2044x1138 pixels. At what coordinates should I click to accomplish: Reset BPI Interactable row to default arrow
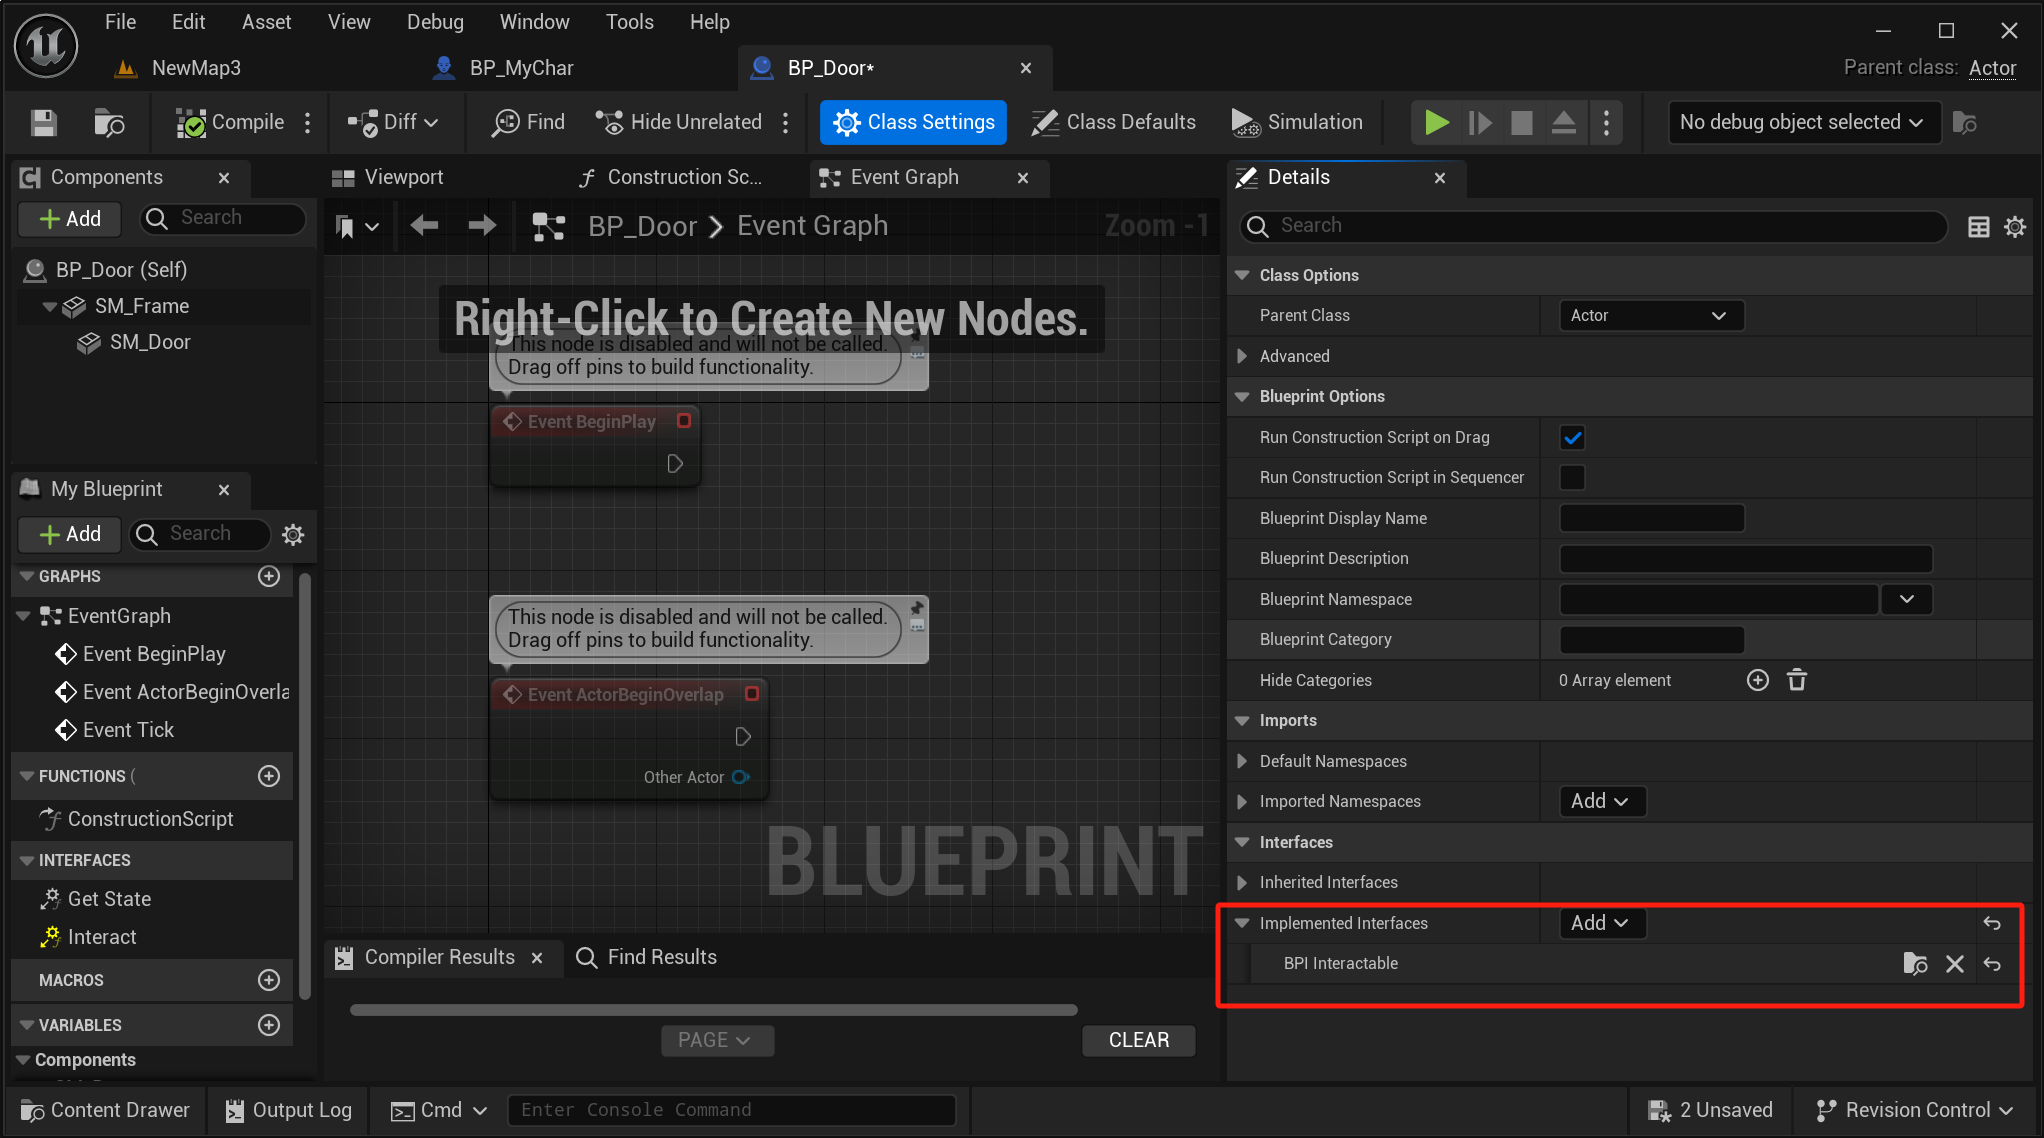click(1992, 964)
